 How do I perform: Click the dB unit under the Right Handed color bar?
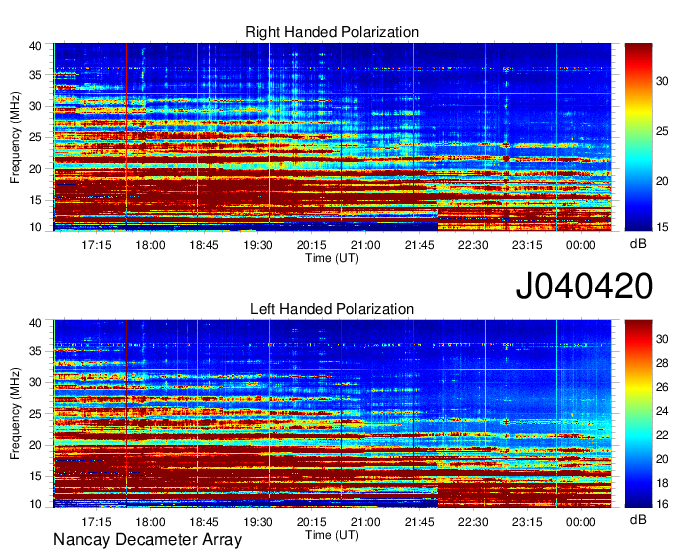click(638, 244)
